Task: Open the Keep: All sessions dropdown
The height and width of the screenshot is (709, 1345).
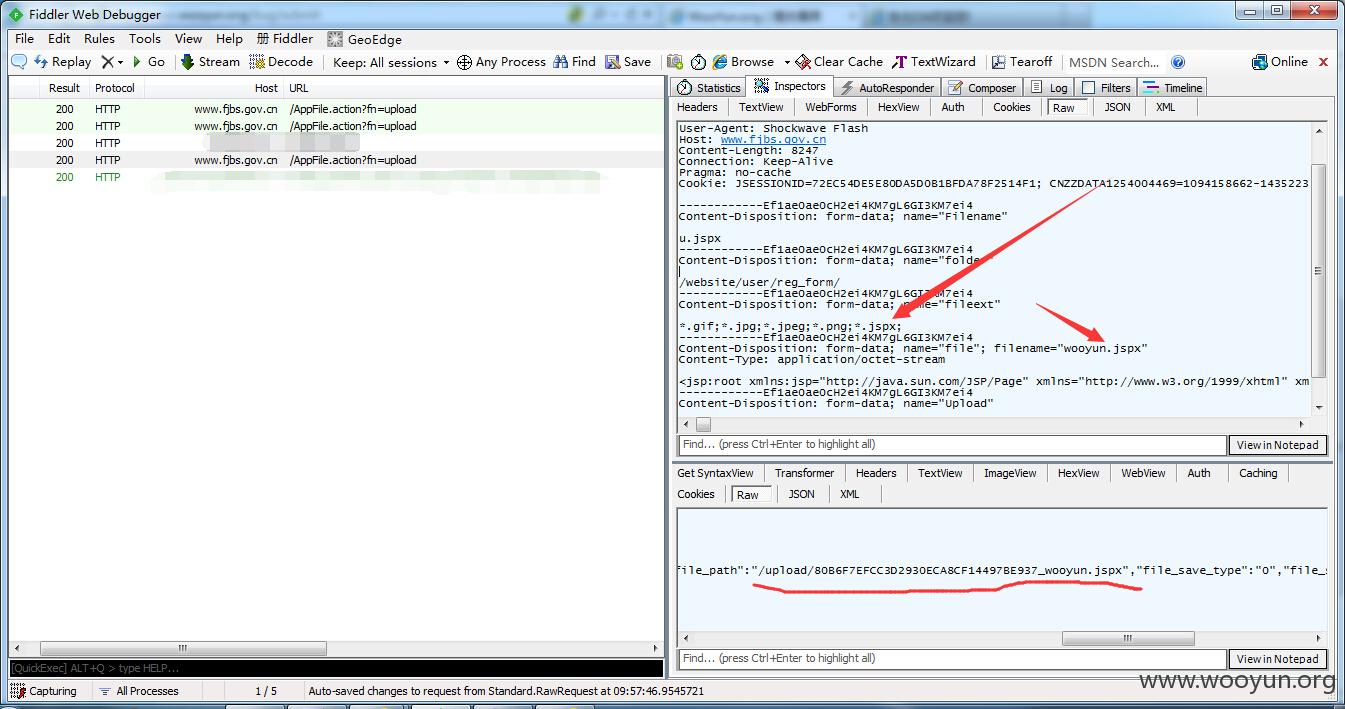Action: [x=391, y=62]
